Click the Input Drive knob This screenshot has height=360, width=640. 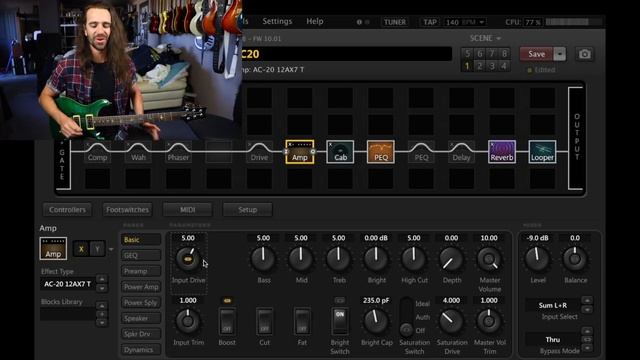point(188,259)
